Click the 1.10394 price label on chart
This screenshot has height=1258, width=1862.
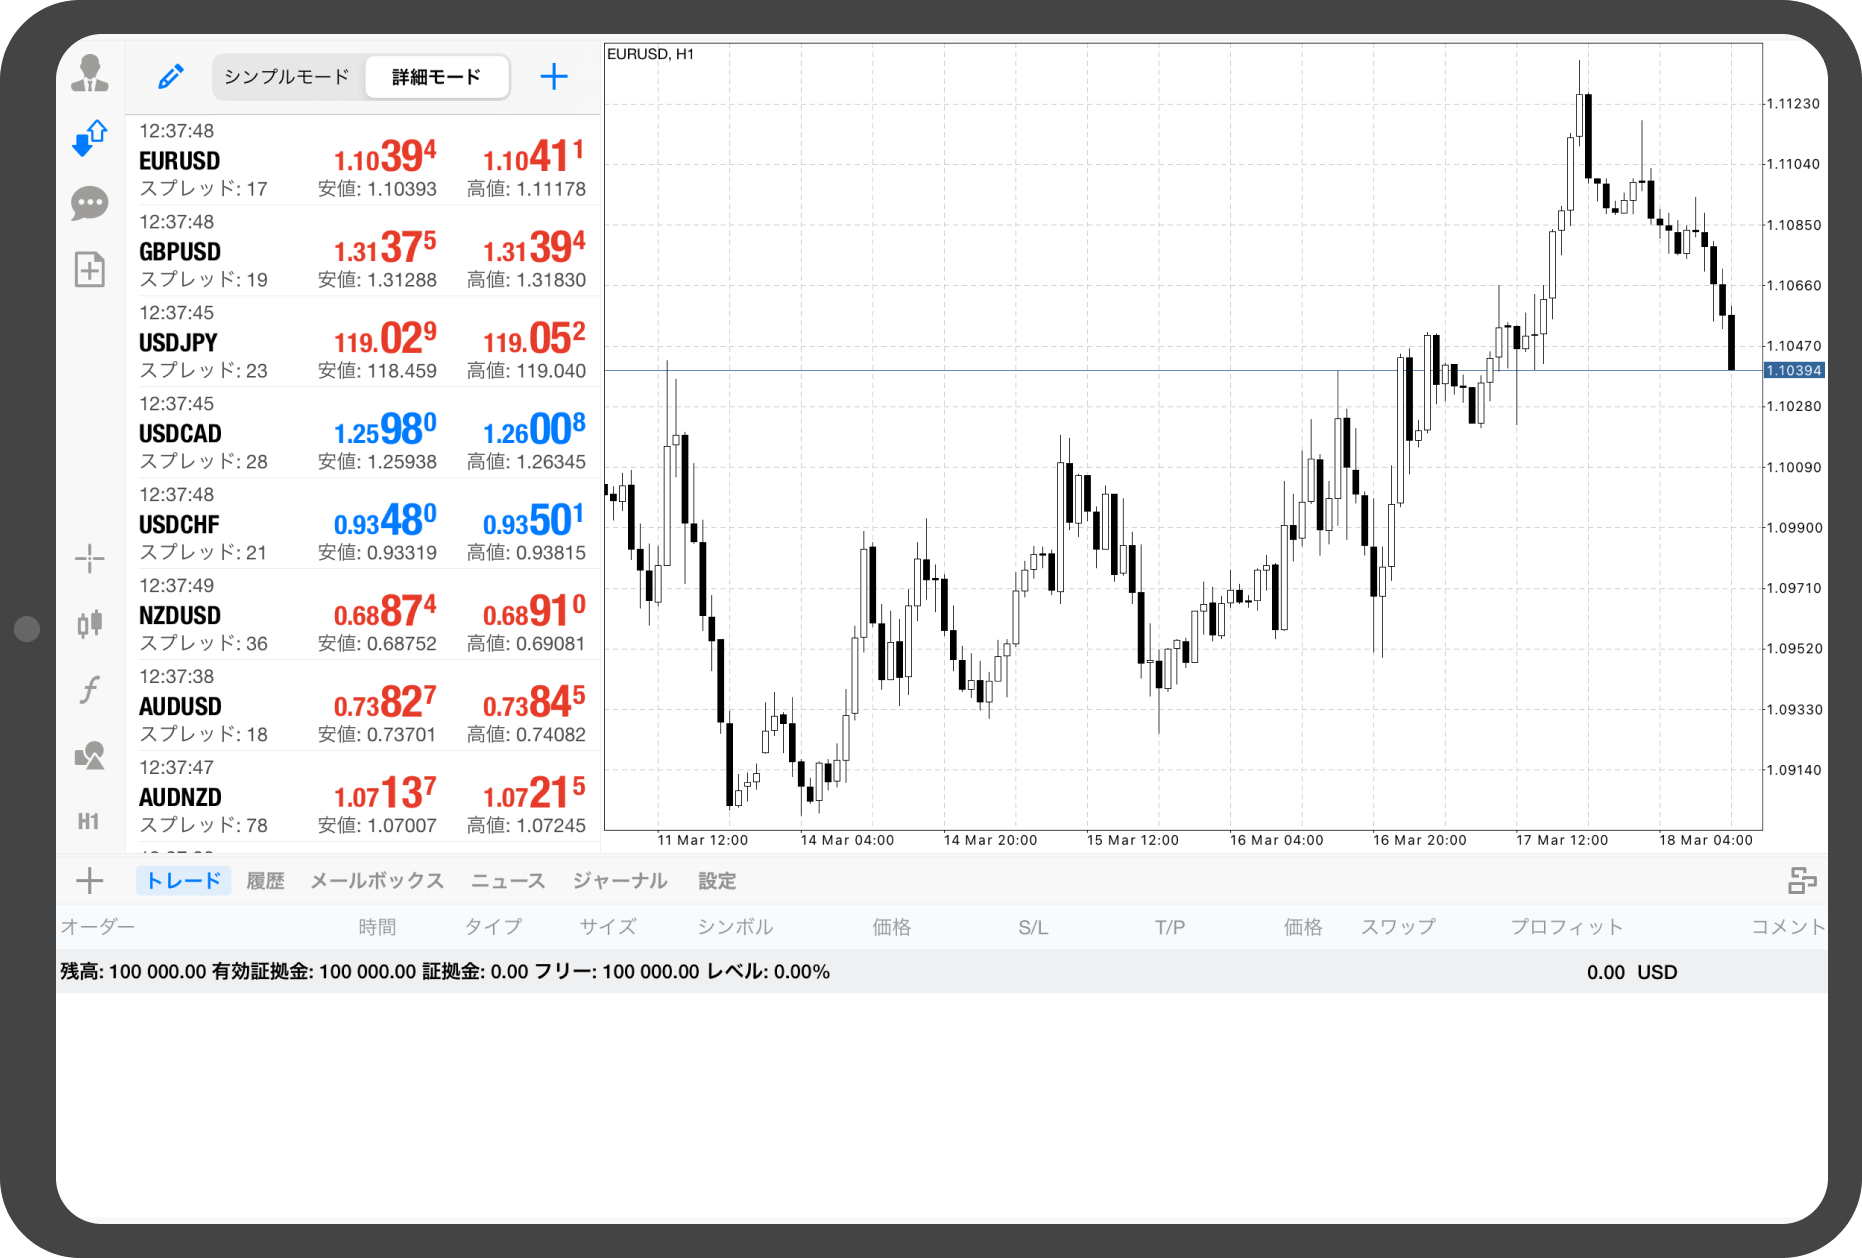(x=1794, y=371)
